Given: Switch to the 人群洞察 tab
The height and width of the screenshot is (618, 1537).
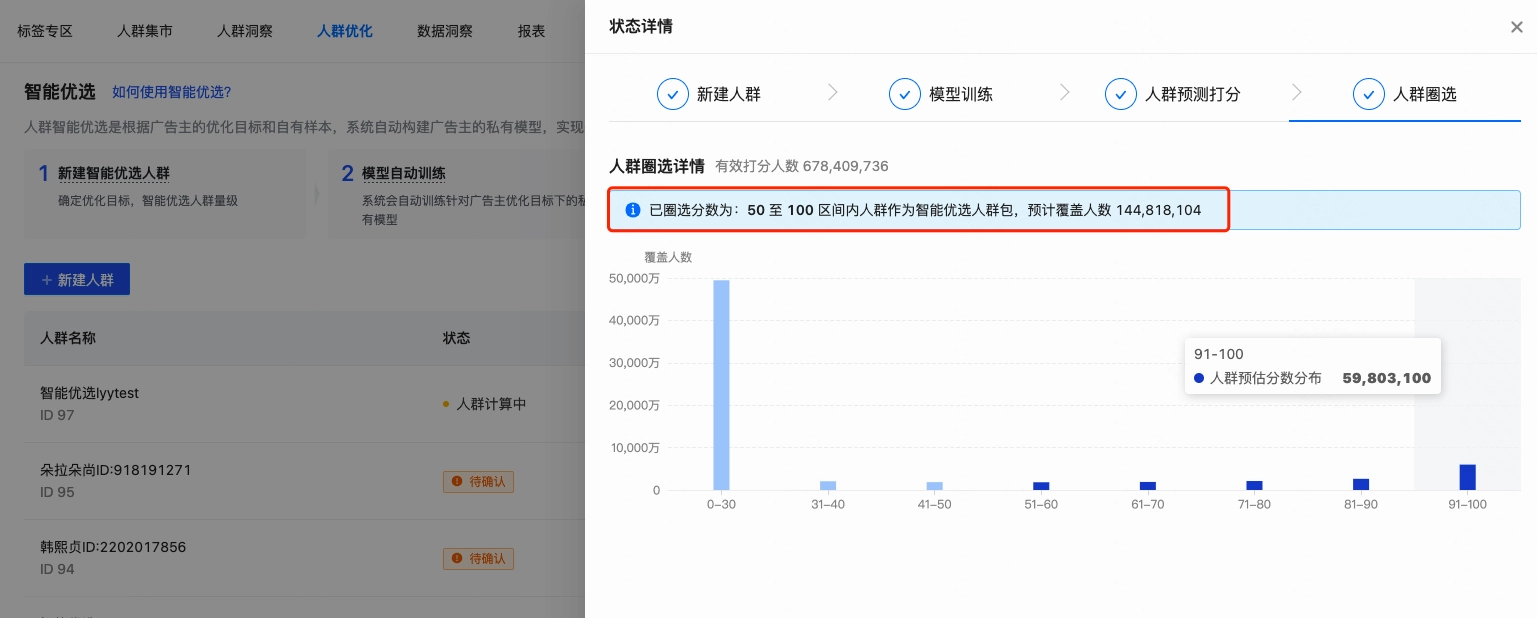Looking at the screenshot, I should pos(244,31).
